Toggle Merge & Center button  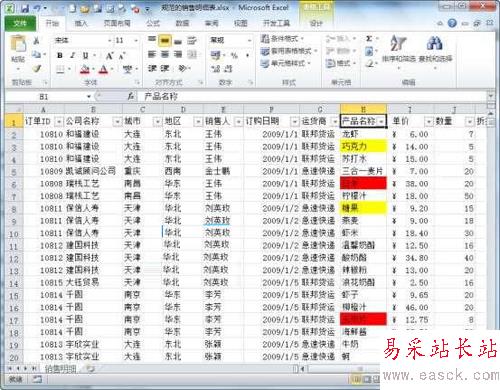(x=192, y=54)
